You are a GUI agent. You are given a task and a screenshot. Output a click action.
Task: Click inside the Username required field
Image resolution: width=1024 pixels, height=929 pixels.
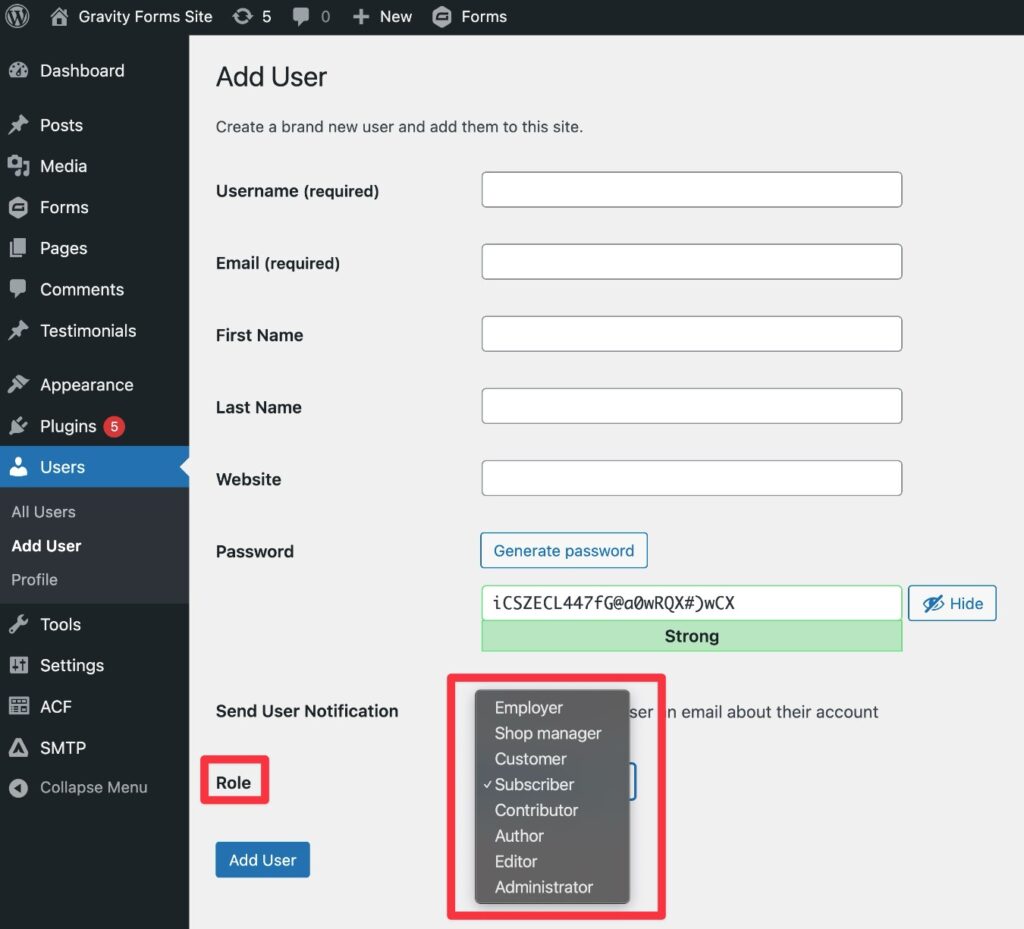(691, 189)
